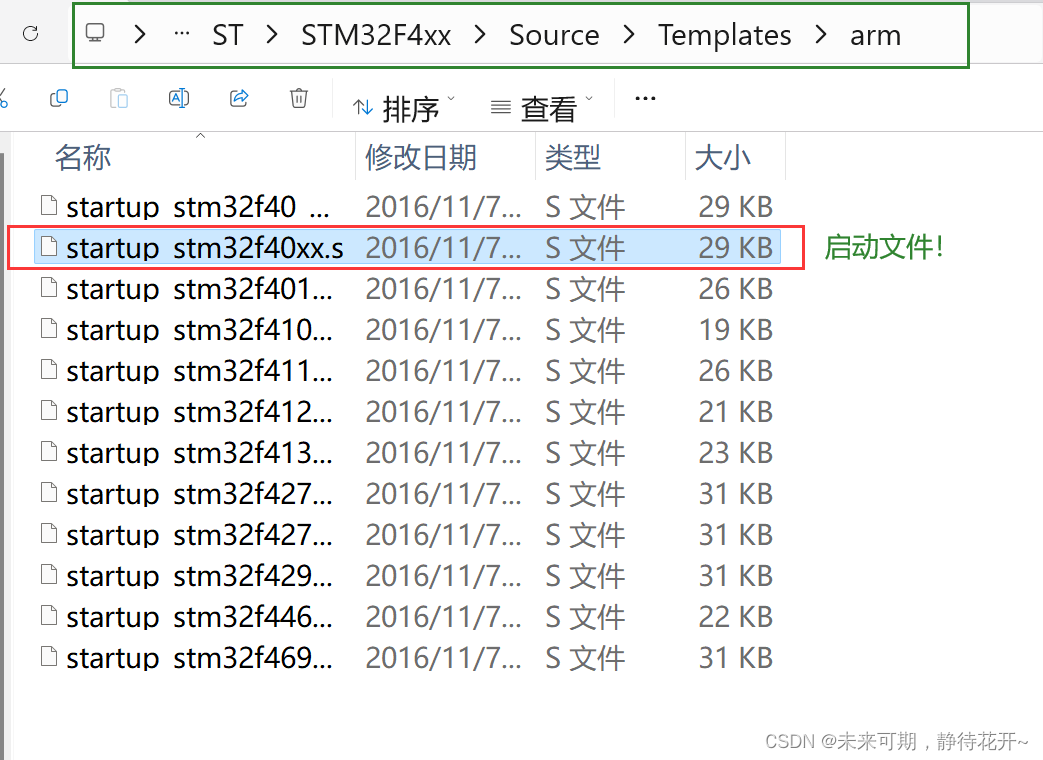
Task: Click the Copy toolbar icon
Action: (59, 98)
